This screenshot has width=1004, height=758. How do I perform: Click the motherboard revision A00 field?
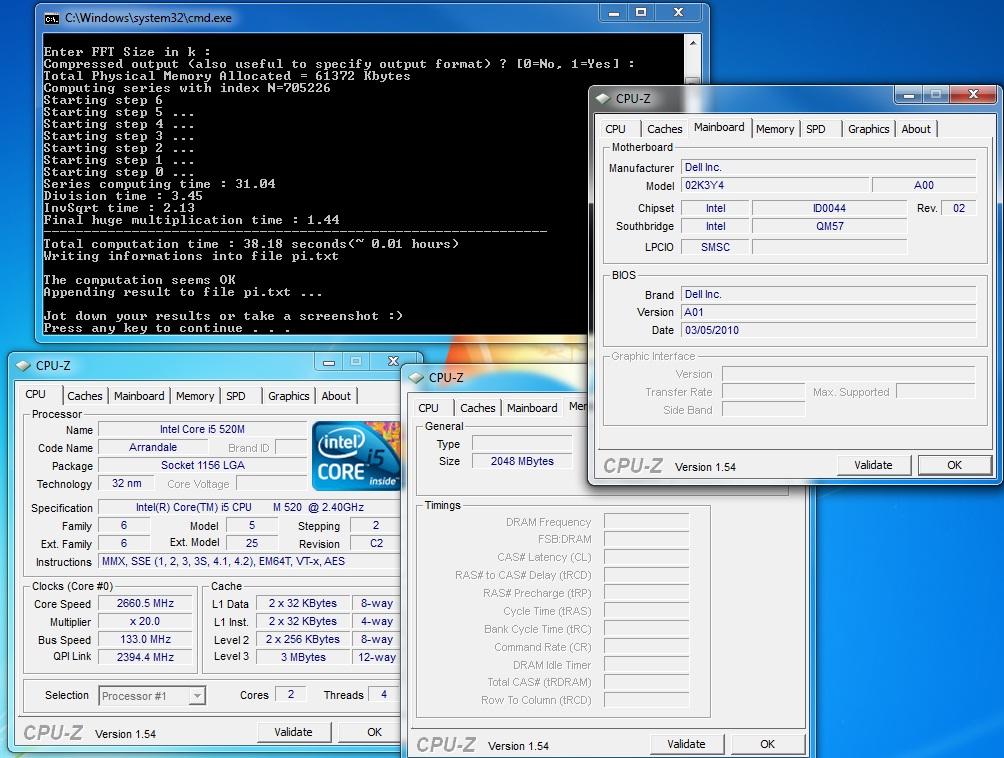point(924,186)
